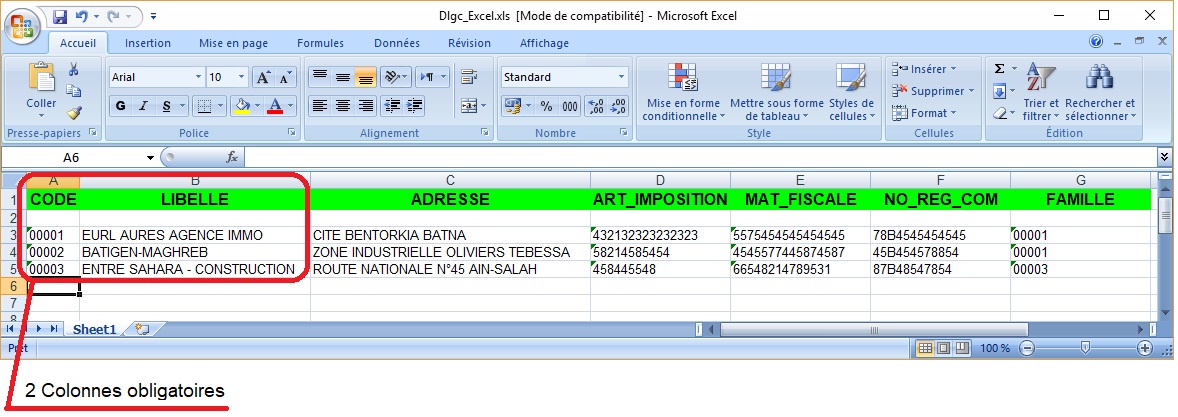Select the Format Painter brush icon
1178x417 pixels.
[x=73, y=112]
